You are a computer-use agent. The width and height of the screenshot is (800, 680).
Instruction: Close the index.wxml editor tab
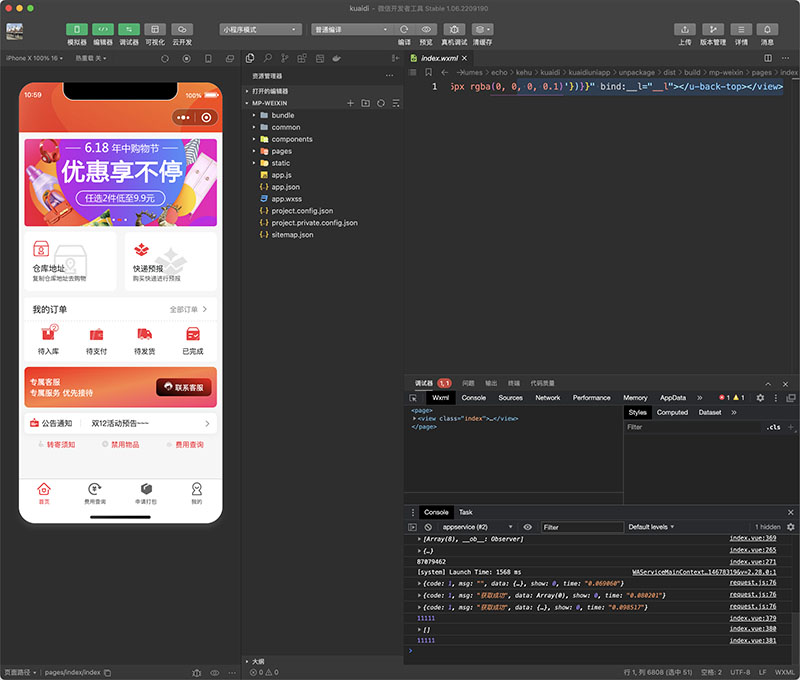coord(464,58)
